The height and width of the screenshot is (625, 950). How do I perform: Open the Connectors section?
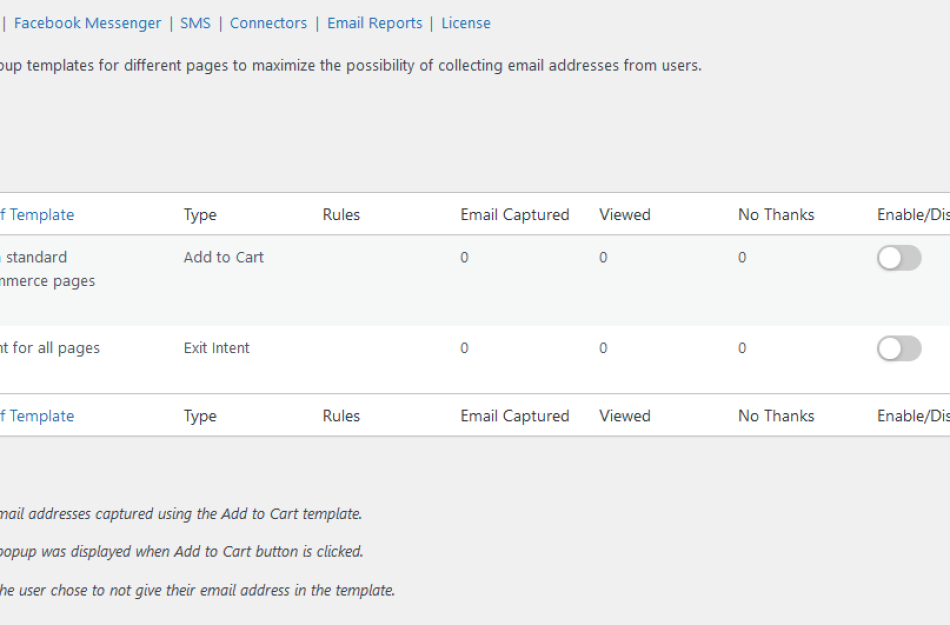[268, 22]
